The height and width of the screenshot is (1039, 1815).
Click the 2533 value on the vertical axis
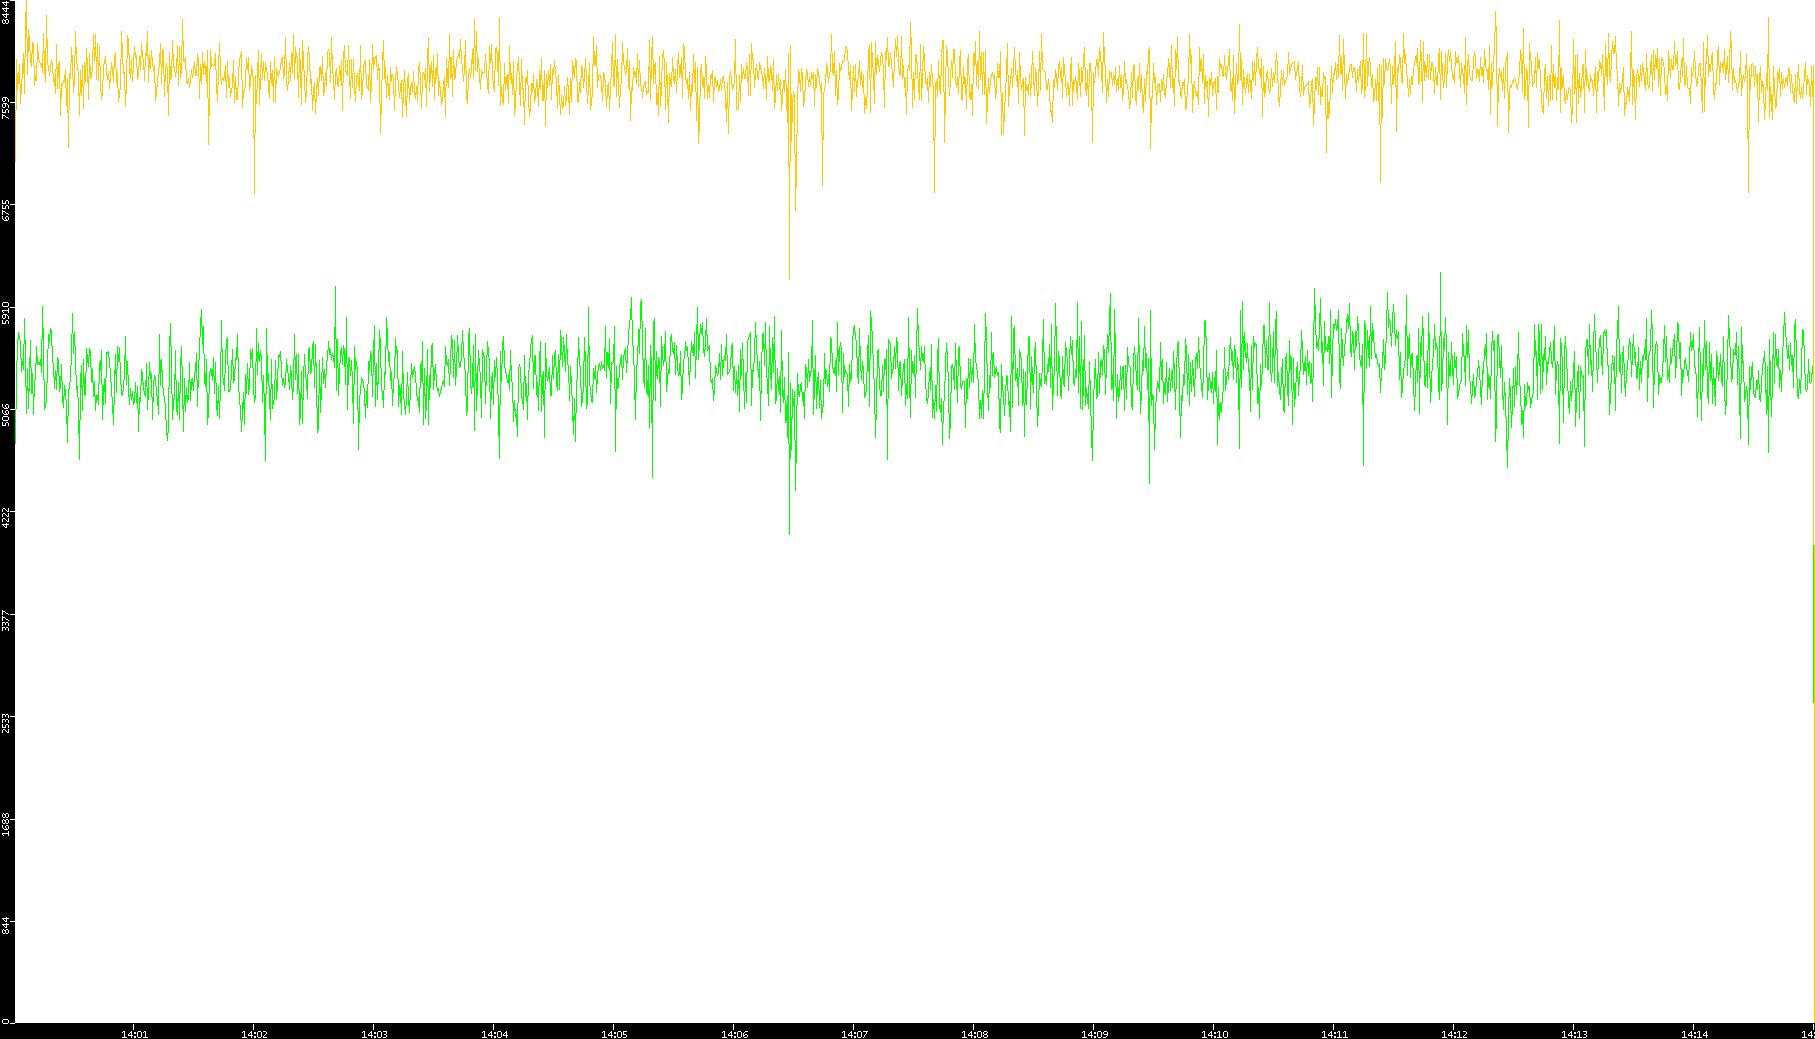tap(7, 723)
